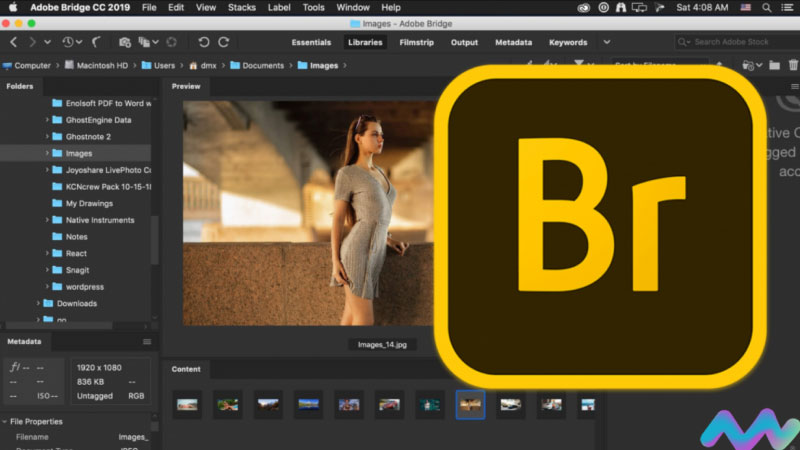This screenshot has width=800, height=450.
Task: Open the Metadata panel options menu
Action: point(147,342)
